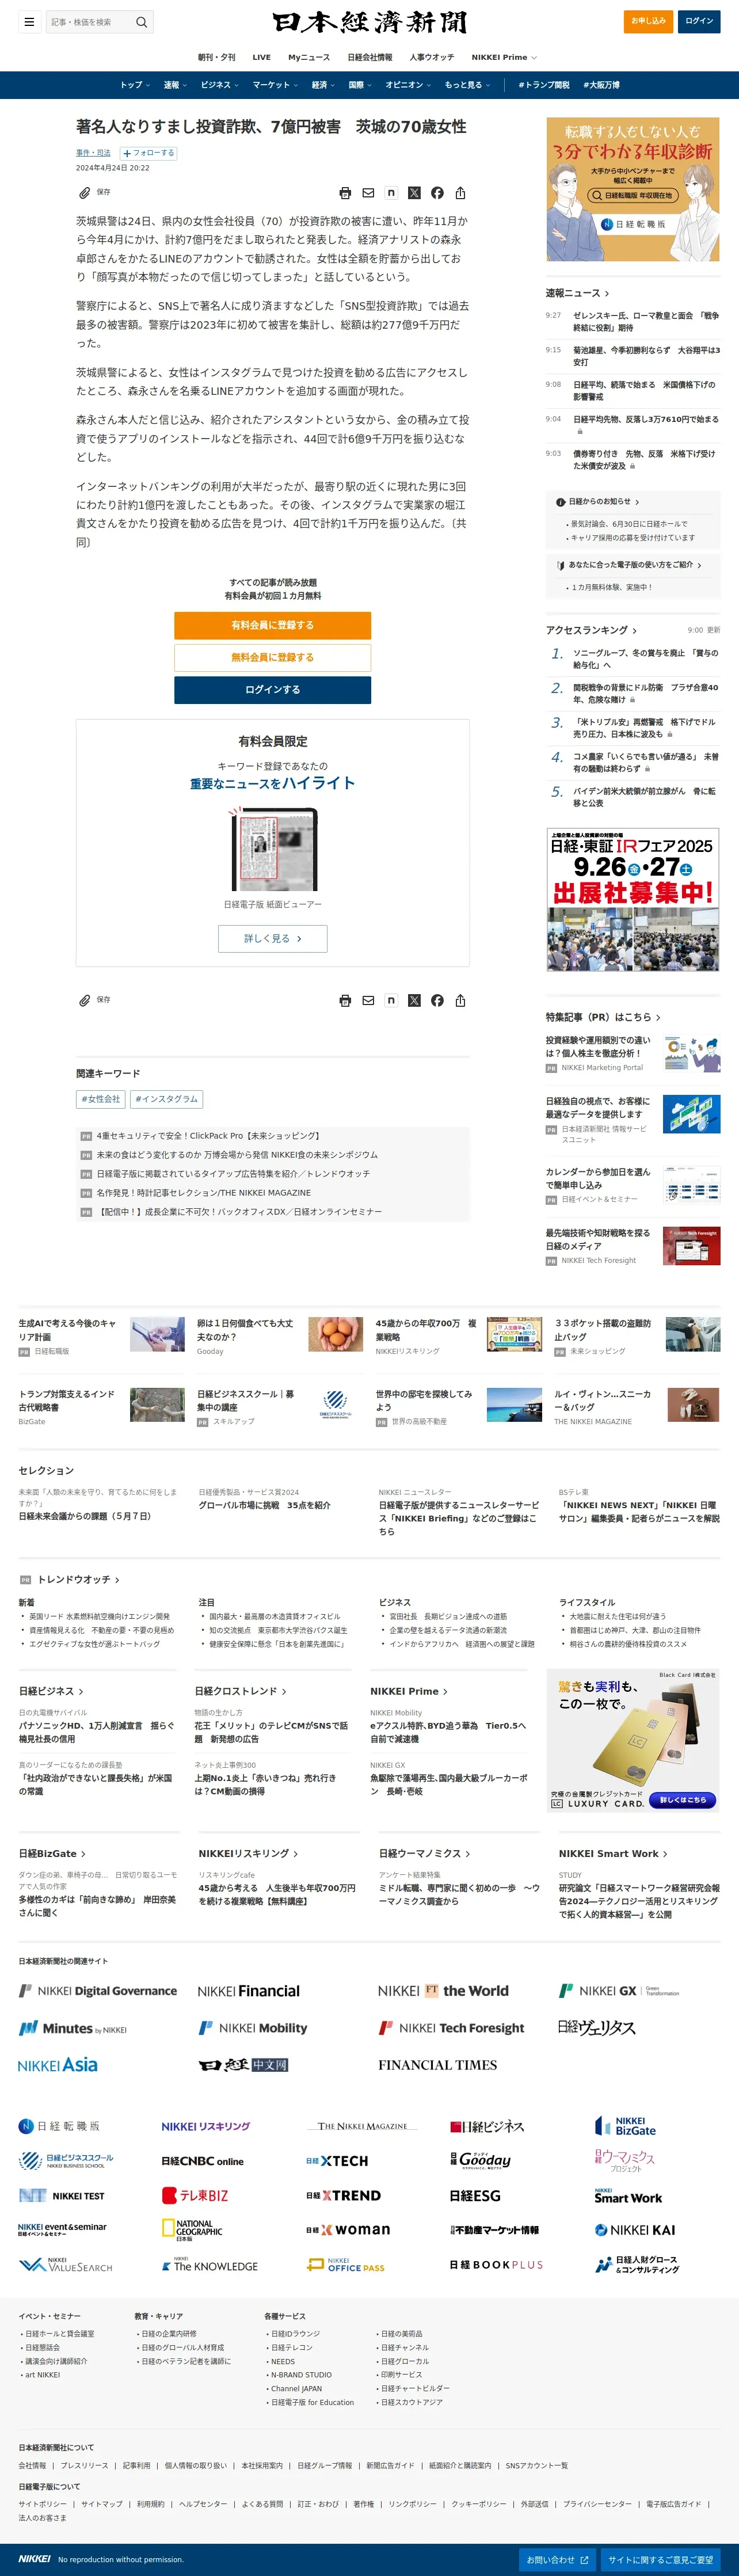The height and width of the screenshot is (2576, 739).
Task: Click the top print icon
Action: [345, 193]
